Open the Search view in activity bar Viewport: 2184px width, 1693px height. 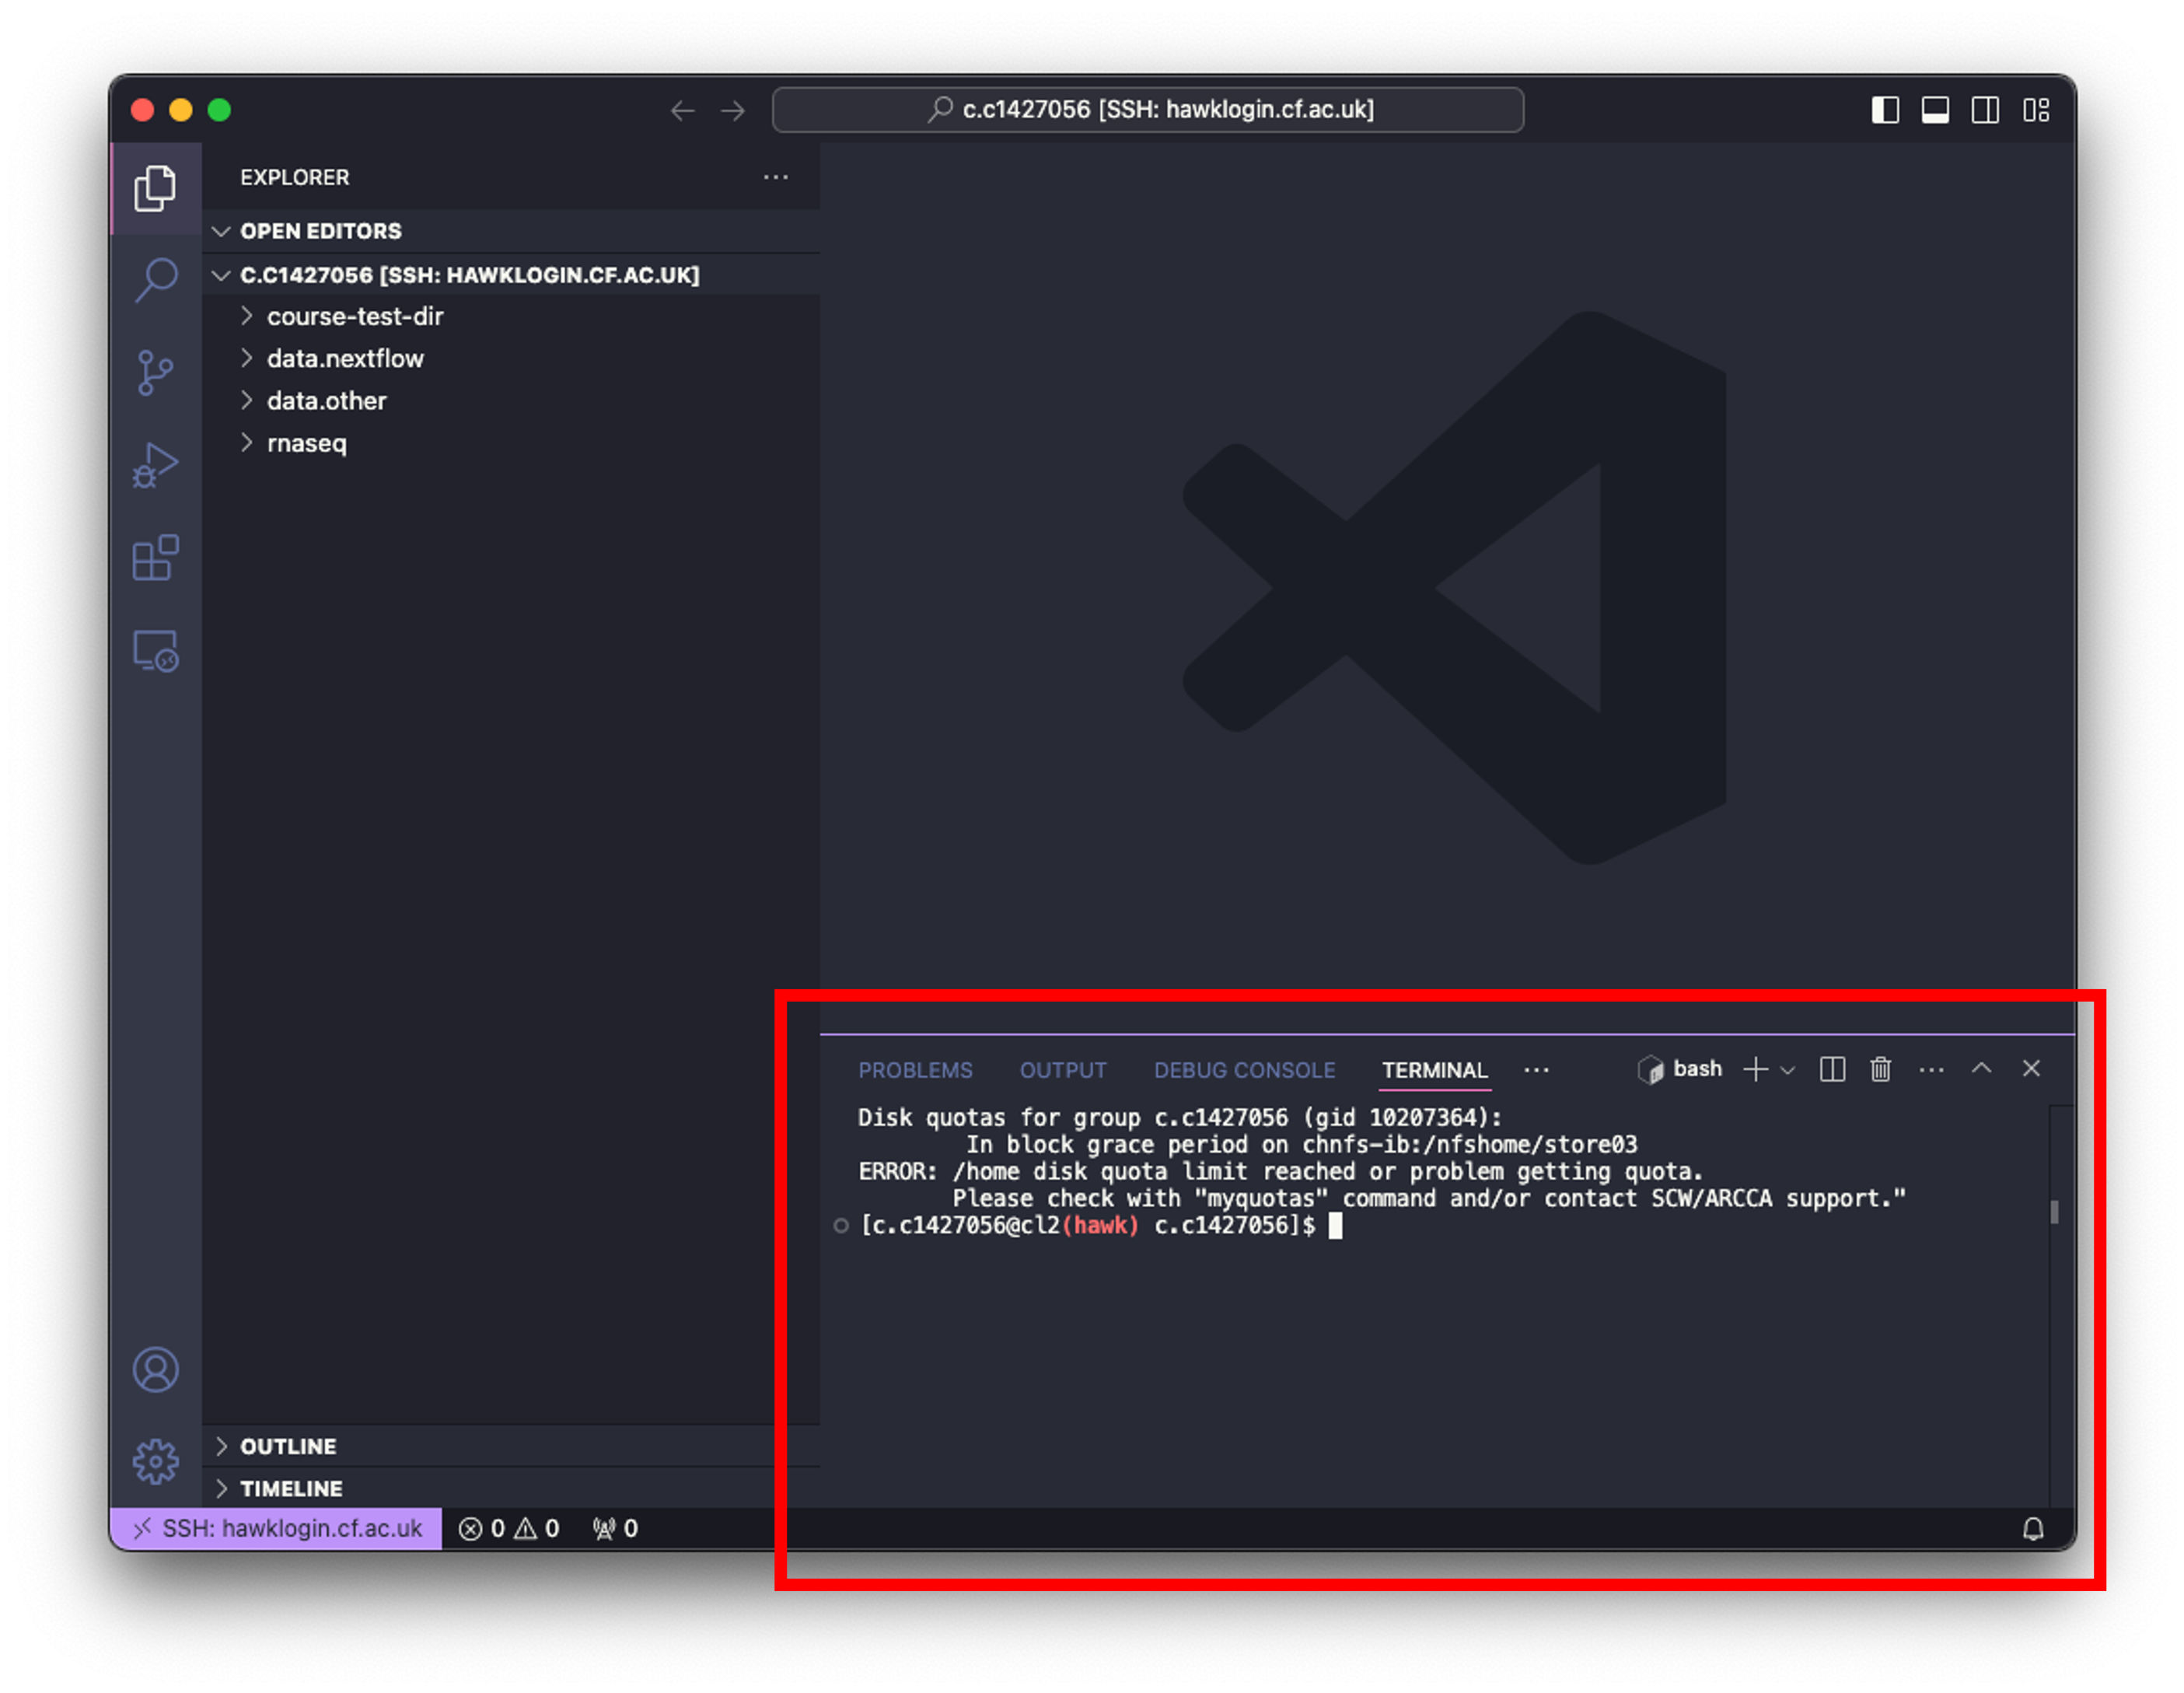click(x=155, y=280)
